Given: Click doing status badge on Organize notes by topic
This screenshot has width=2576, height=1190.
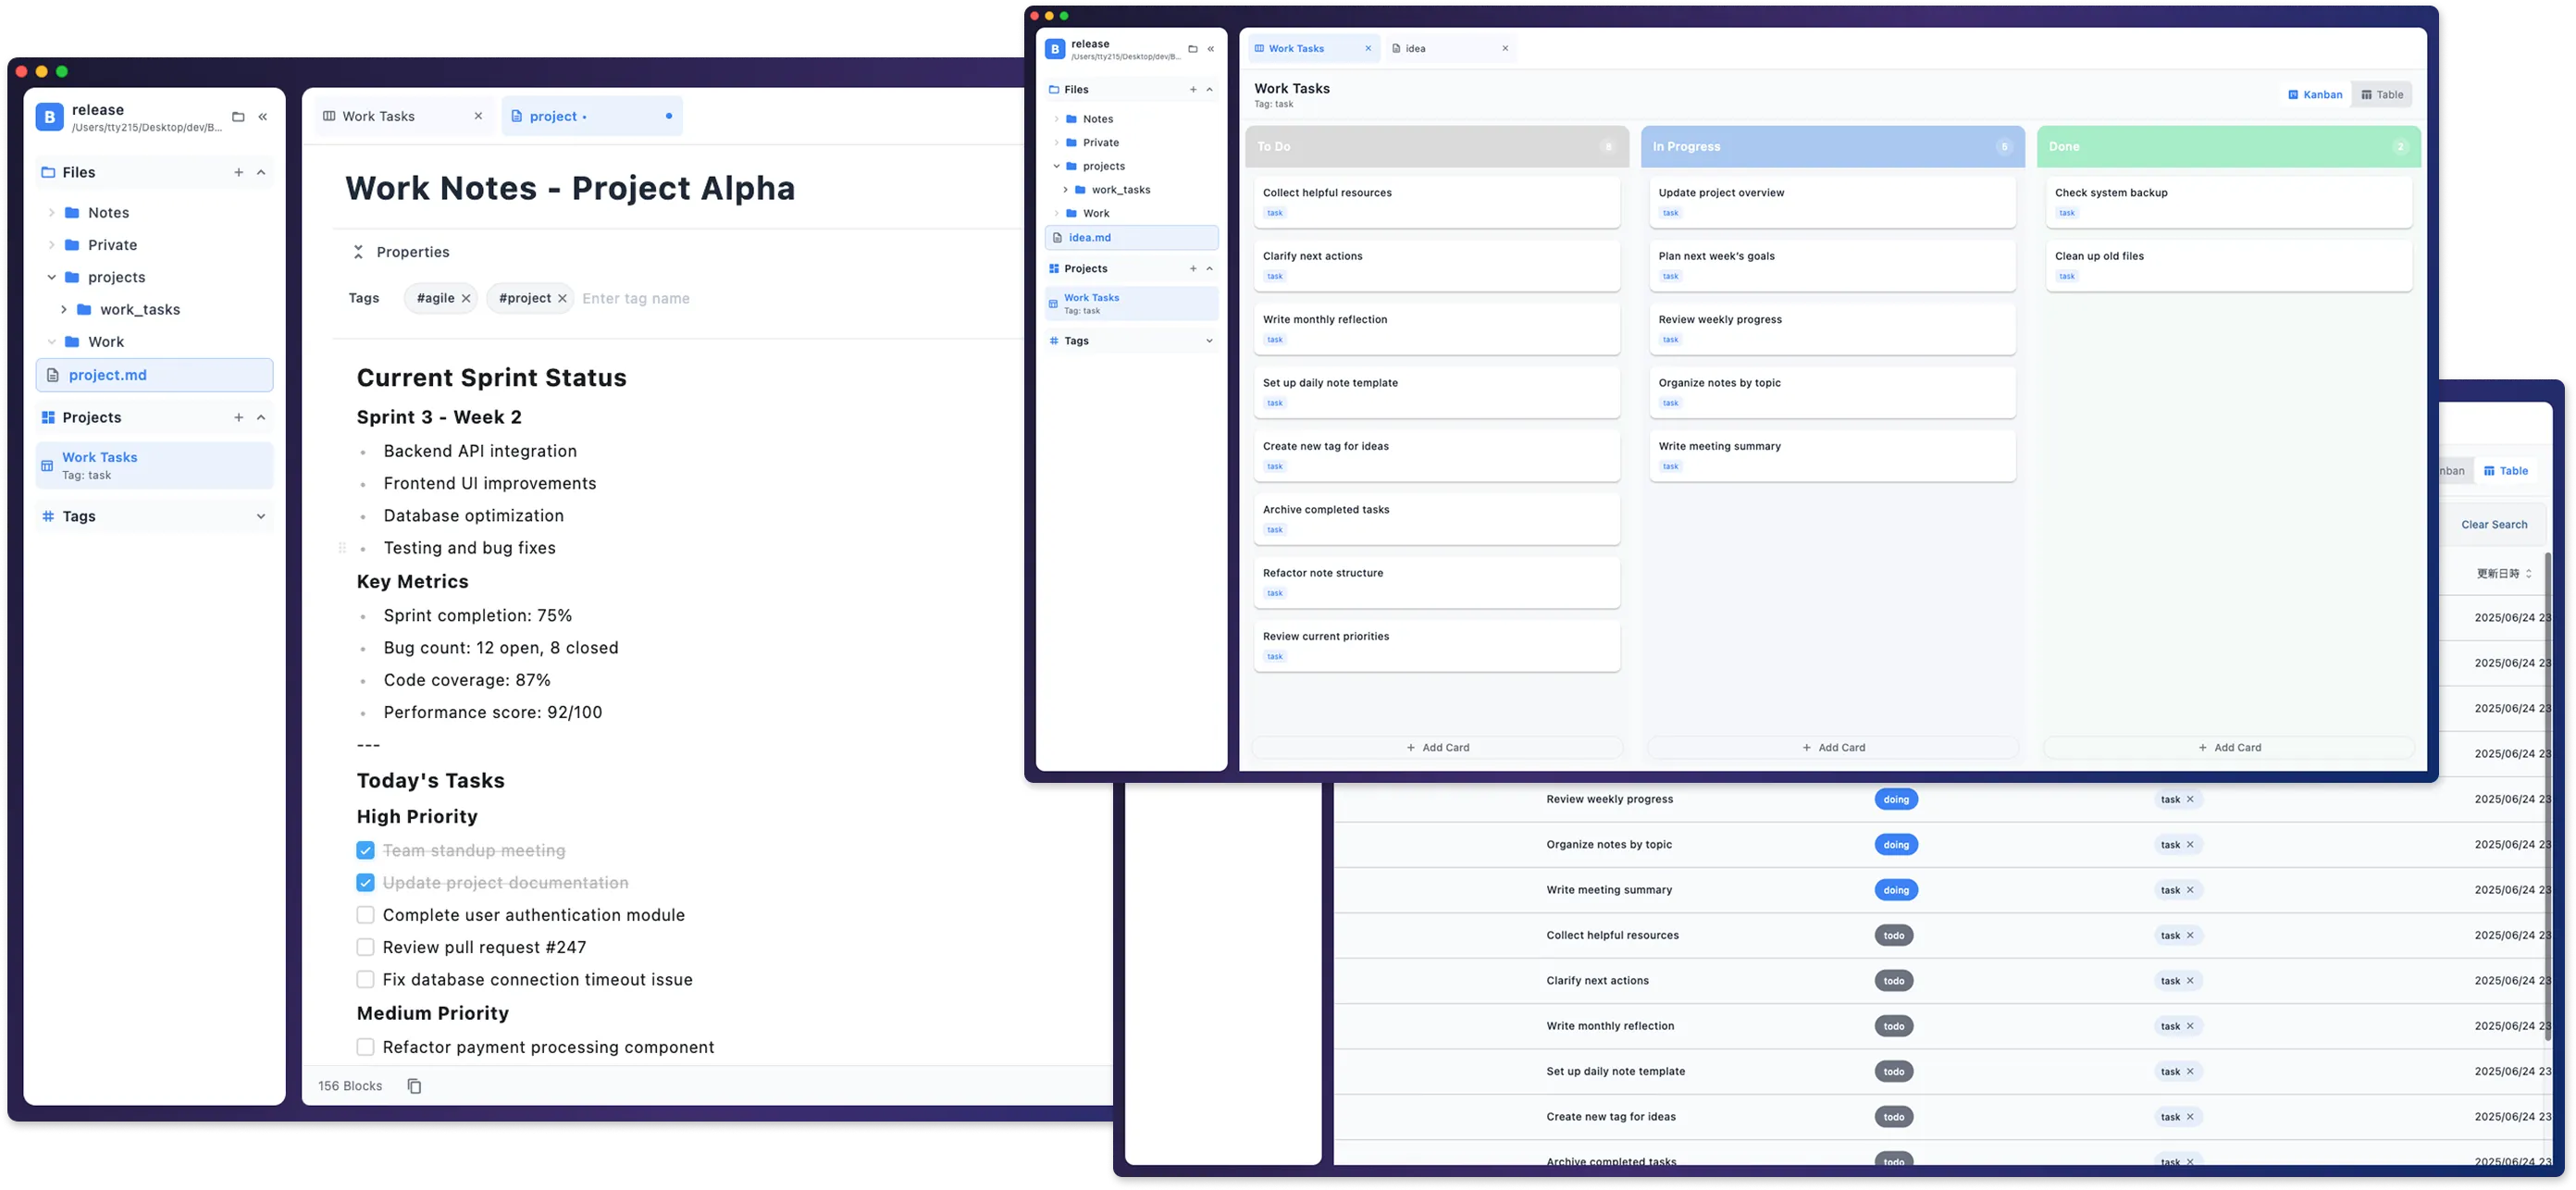Looking at the screenshot, I should [1896, 845].
